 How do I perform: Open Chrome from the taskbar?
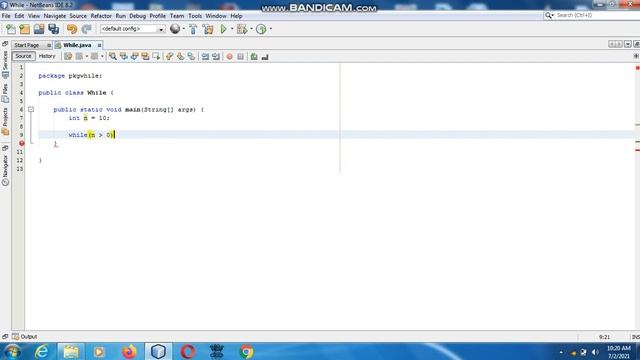[x=246, y=351]
